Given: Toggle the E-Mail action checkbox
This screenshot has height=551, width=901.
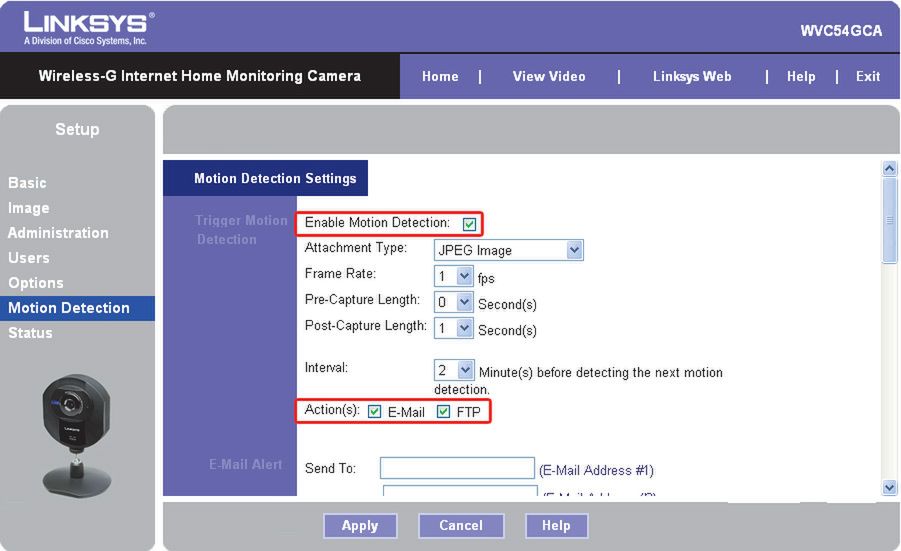Looking at the screenshot, I should [375, 411].
